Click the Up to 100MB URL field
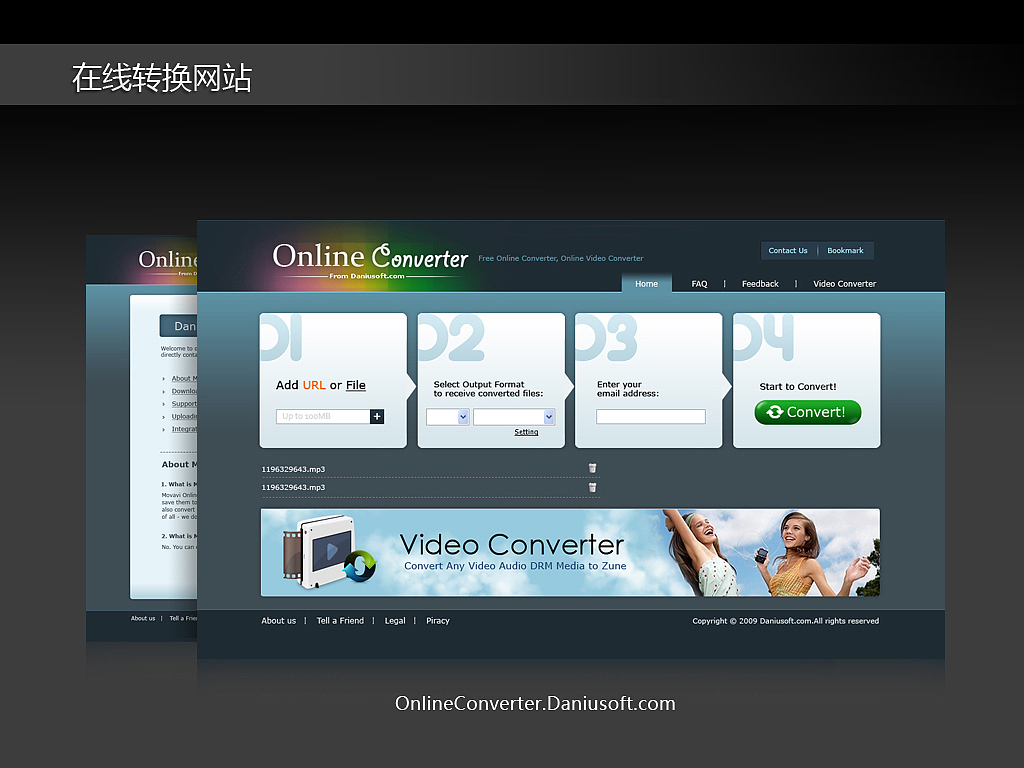This screenshot has width=1024, height=768. coord(323,416)
